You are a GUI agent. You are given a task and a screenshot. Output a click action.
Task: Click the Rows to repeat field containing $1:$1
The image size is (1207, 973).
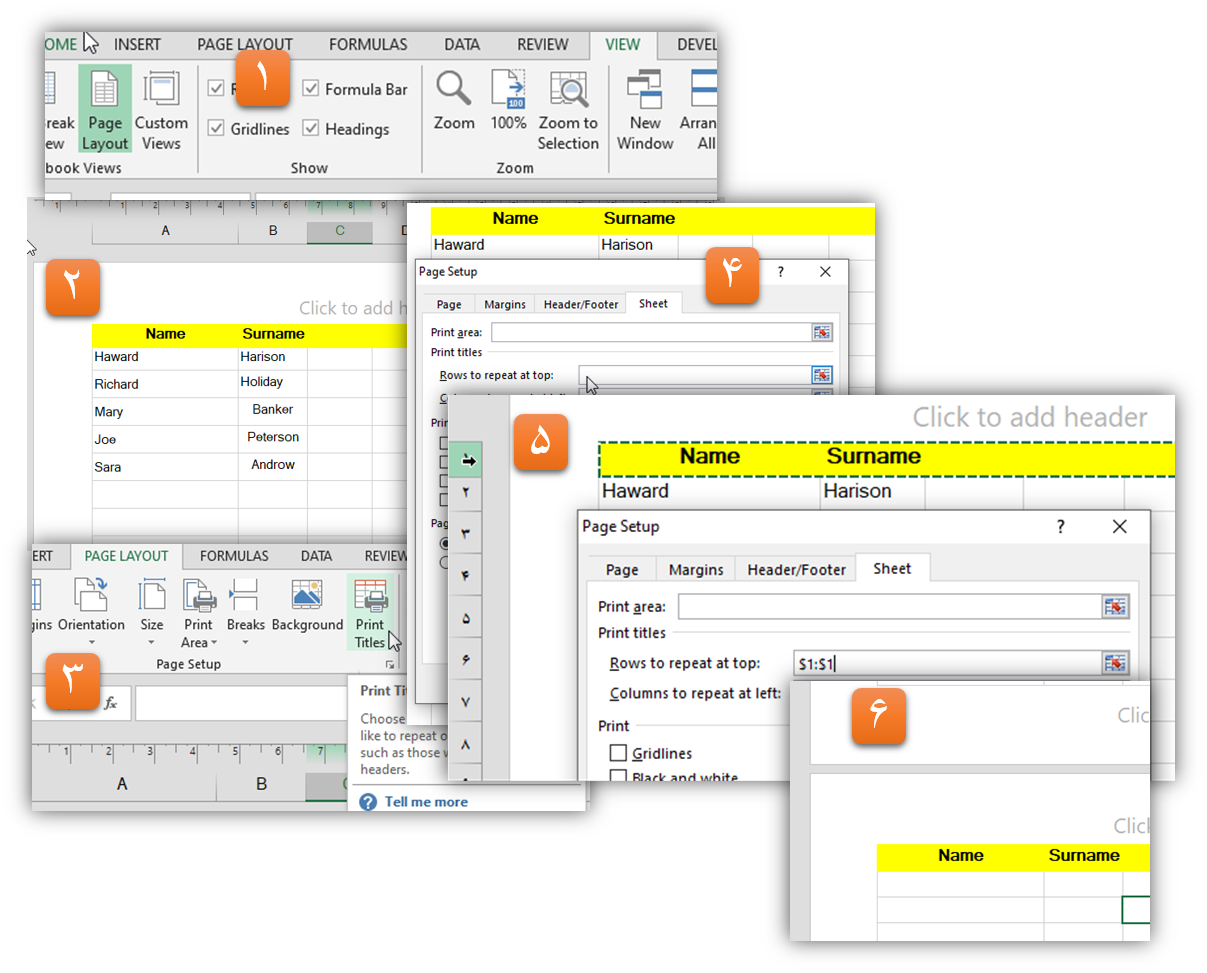pyautogui.click(x=940, y=663)
